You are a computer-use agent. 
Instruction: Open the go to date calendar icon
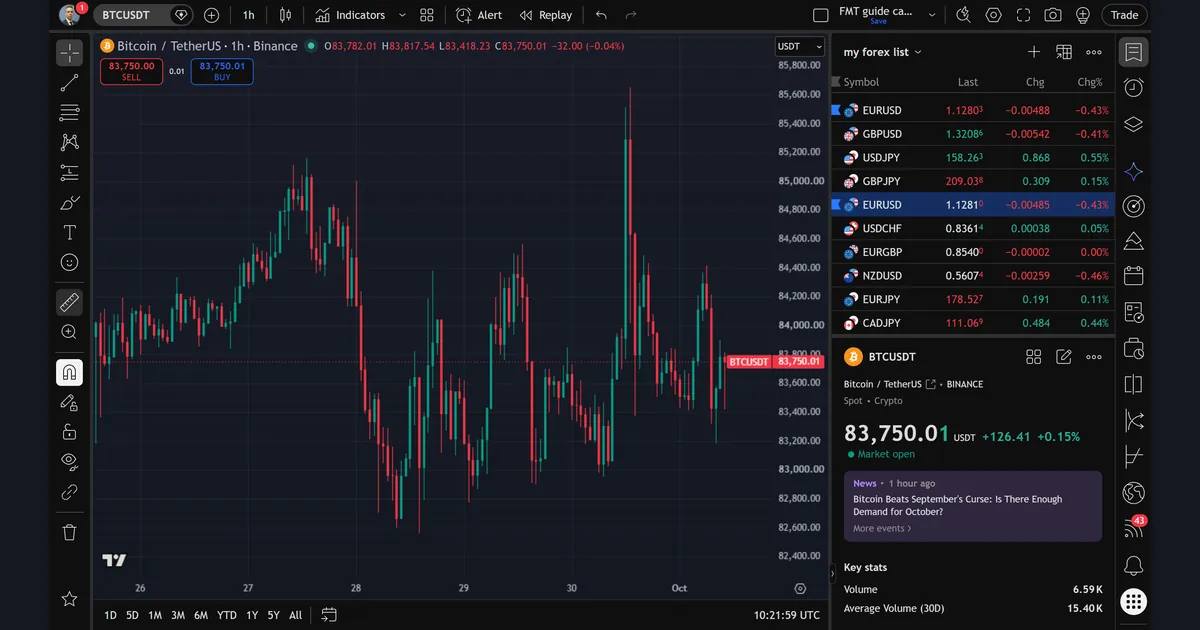pos(329,615)
